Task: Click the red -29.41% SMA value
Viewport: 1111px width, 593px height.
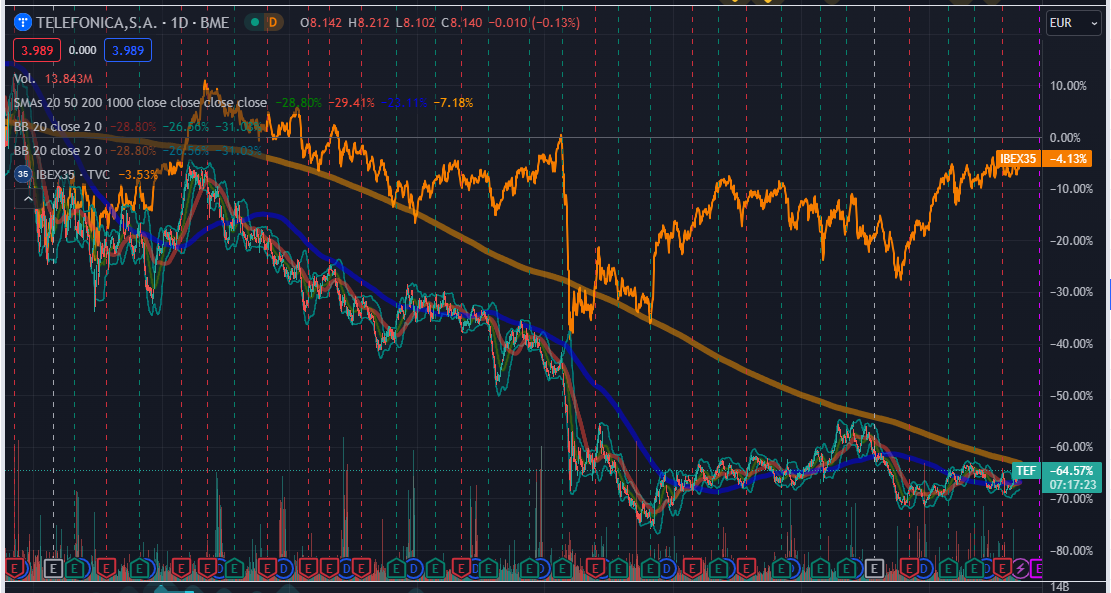Action: pos(351,103)
